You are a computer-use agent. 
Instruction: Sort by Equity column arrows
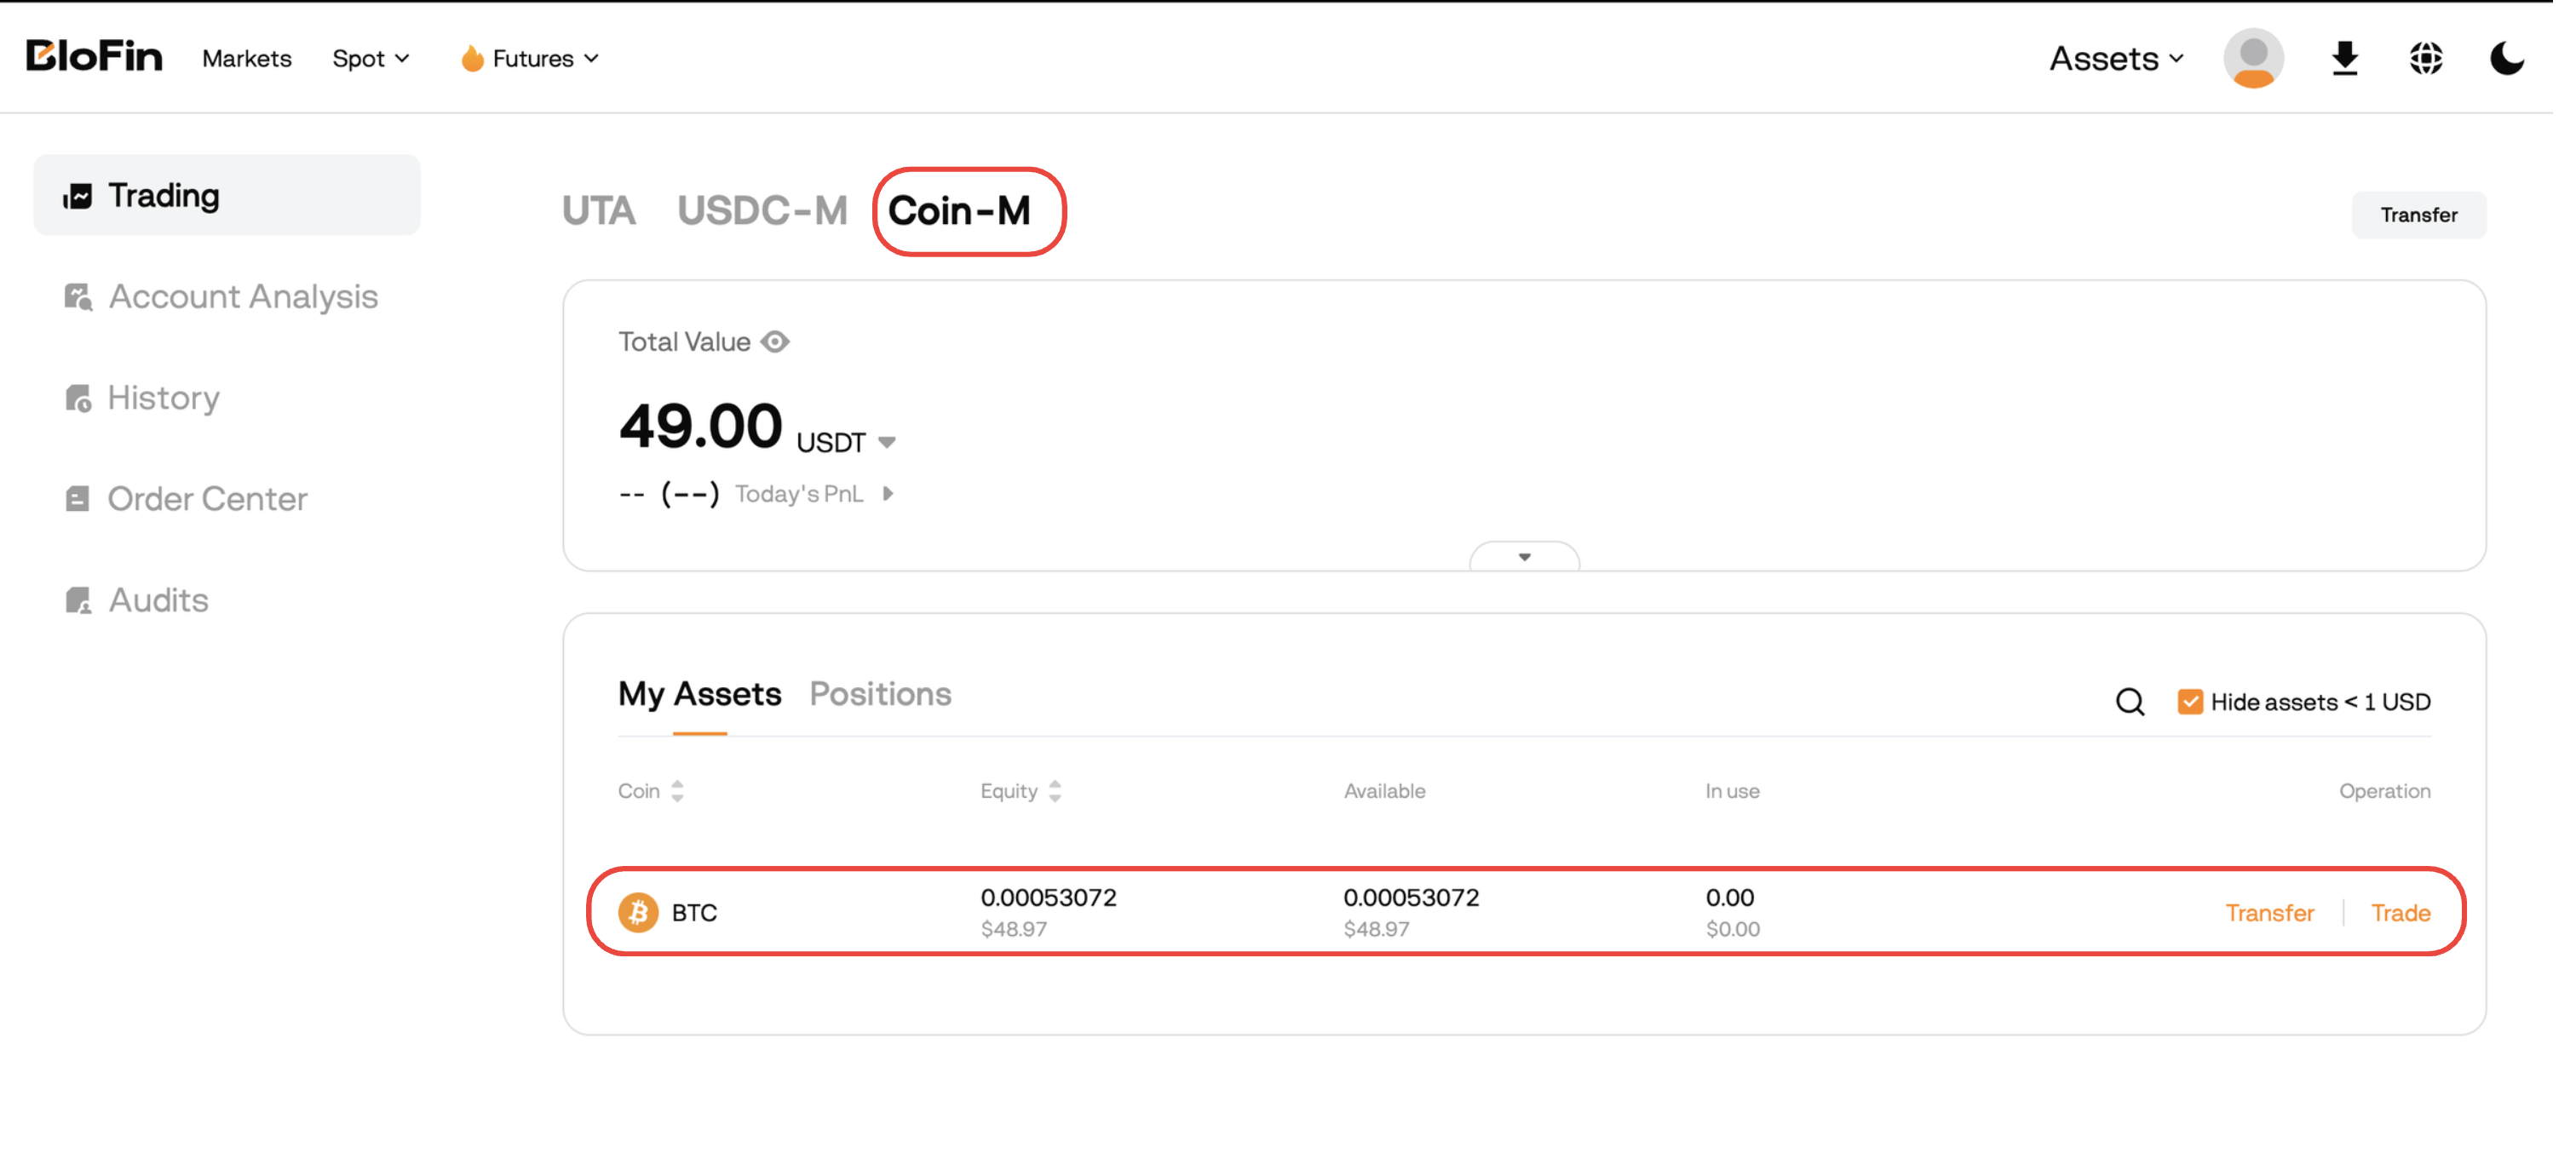click(1055, 791)
